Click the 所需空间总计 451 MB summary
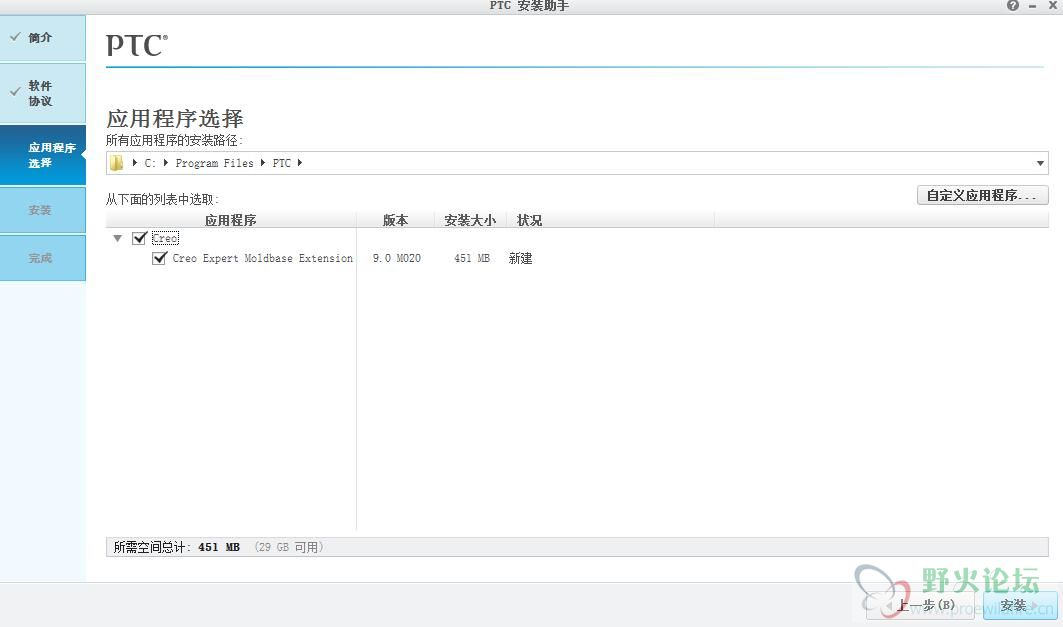The height and width of the screenshot is (627, 1063). tap(176, 547)
